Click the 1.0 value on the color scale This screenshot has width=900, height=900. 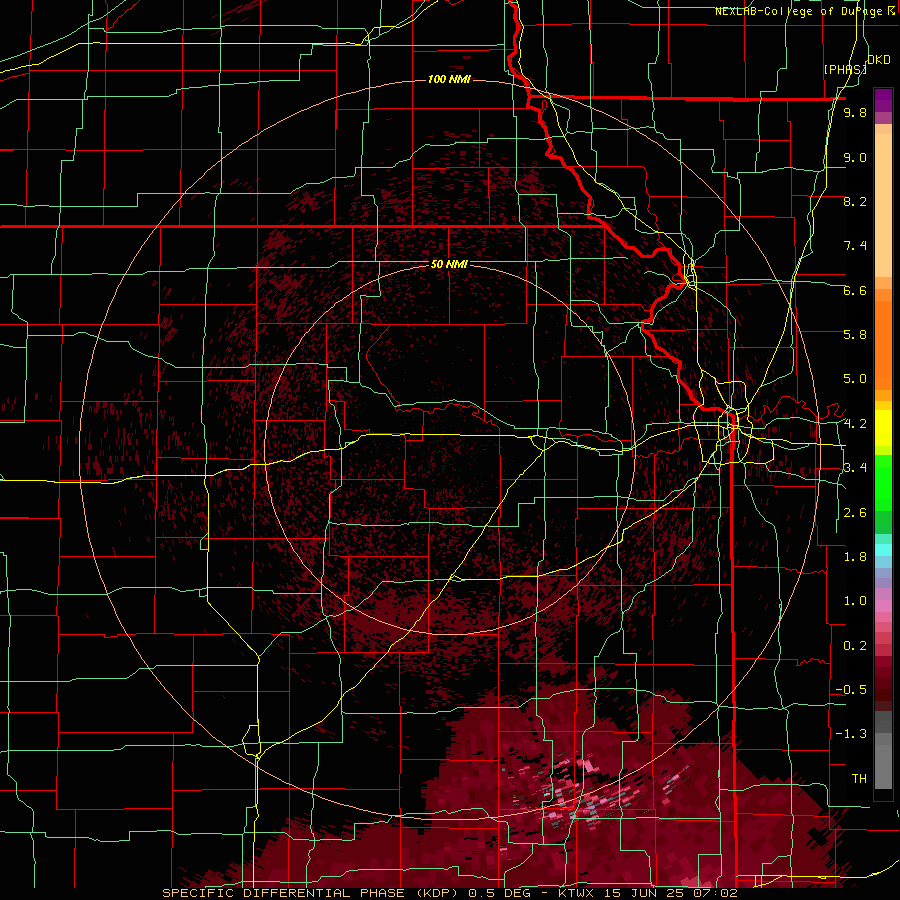[x=855, y=601]
